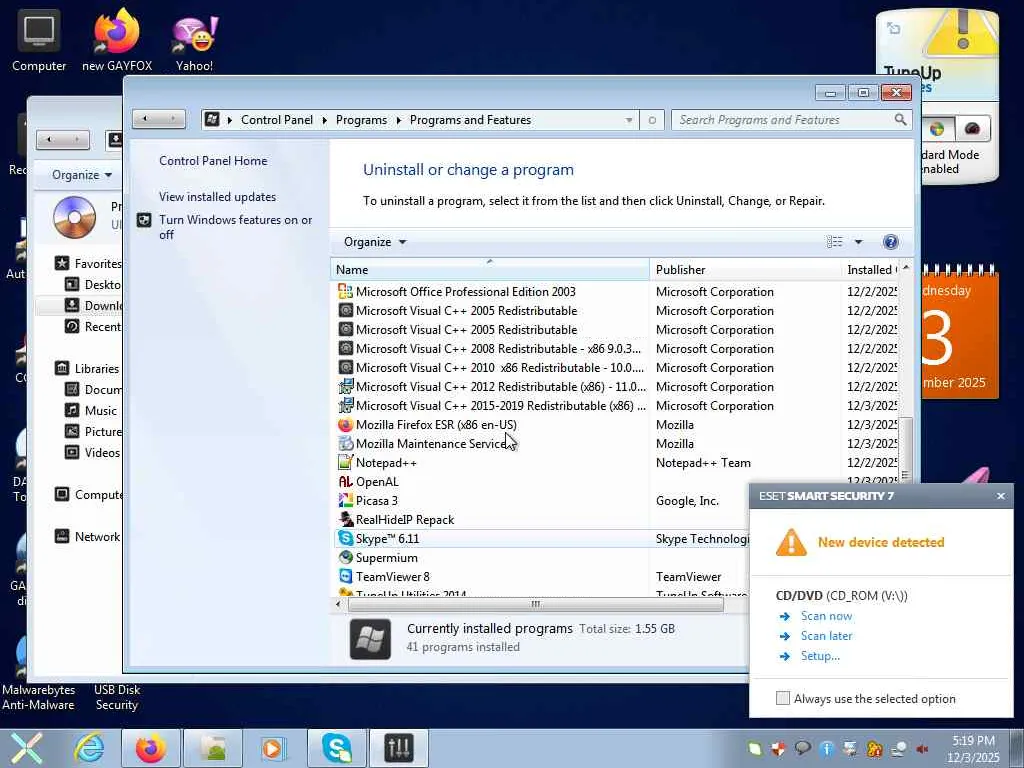Click Programs in the breadcrumb path

click(x=361, y=120)
